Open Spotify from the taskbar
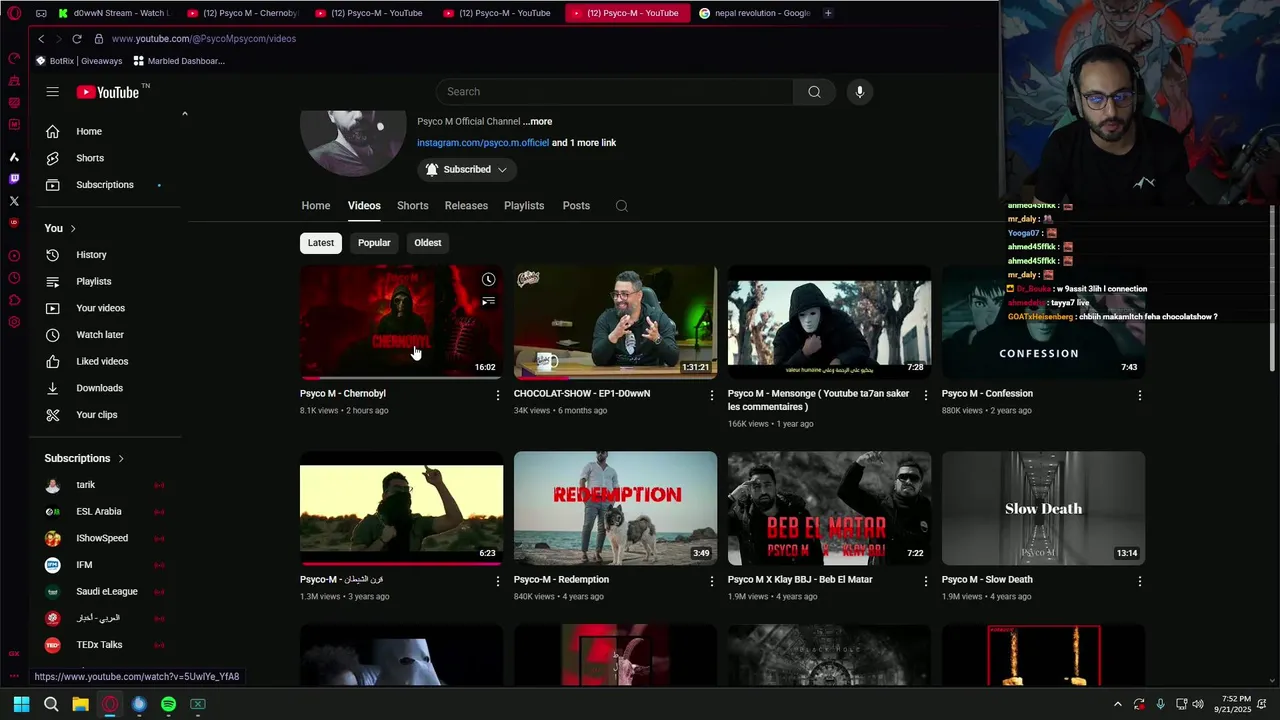 [x=168, y=704]
